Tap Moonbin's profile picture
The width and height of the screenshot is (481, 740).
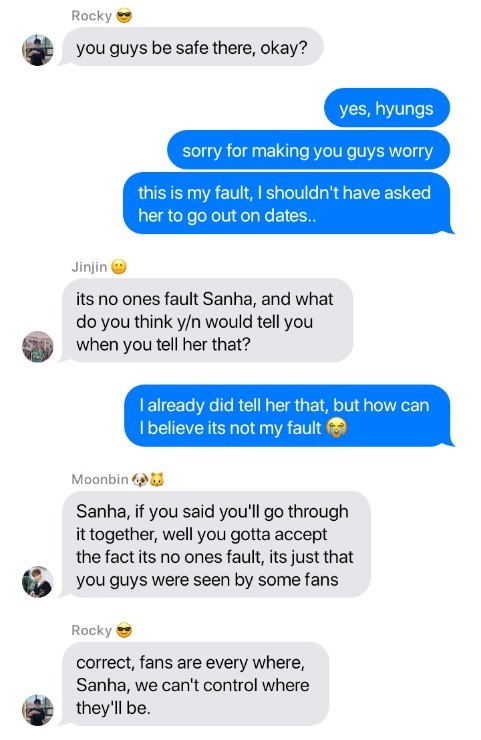click(38, 581)
